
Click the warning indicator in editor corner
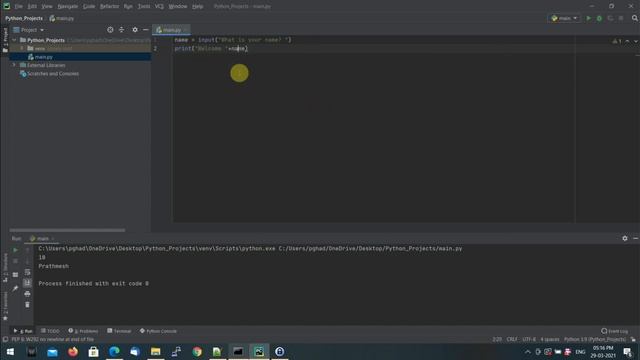point(617,41)
